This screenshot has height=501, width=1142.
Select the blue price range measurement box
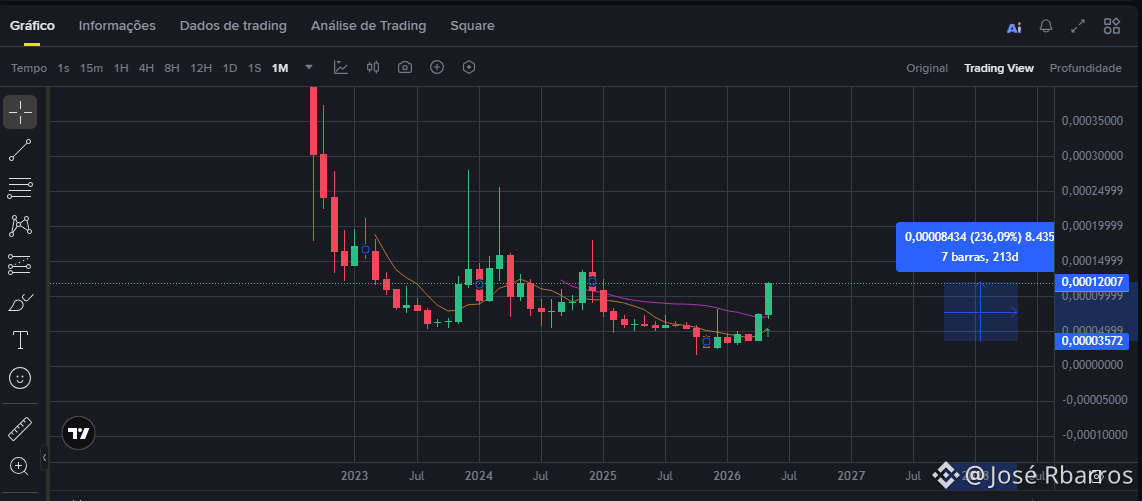980,312
